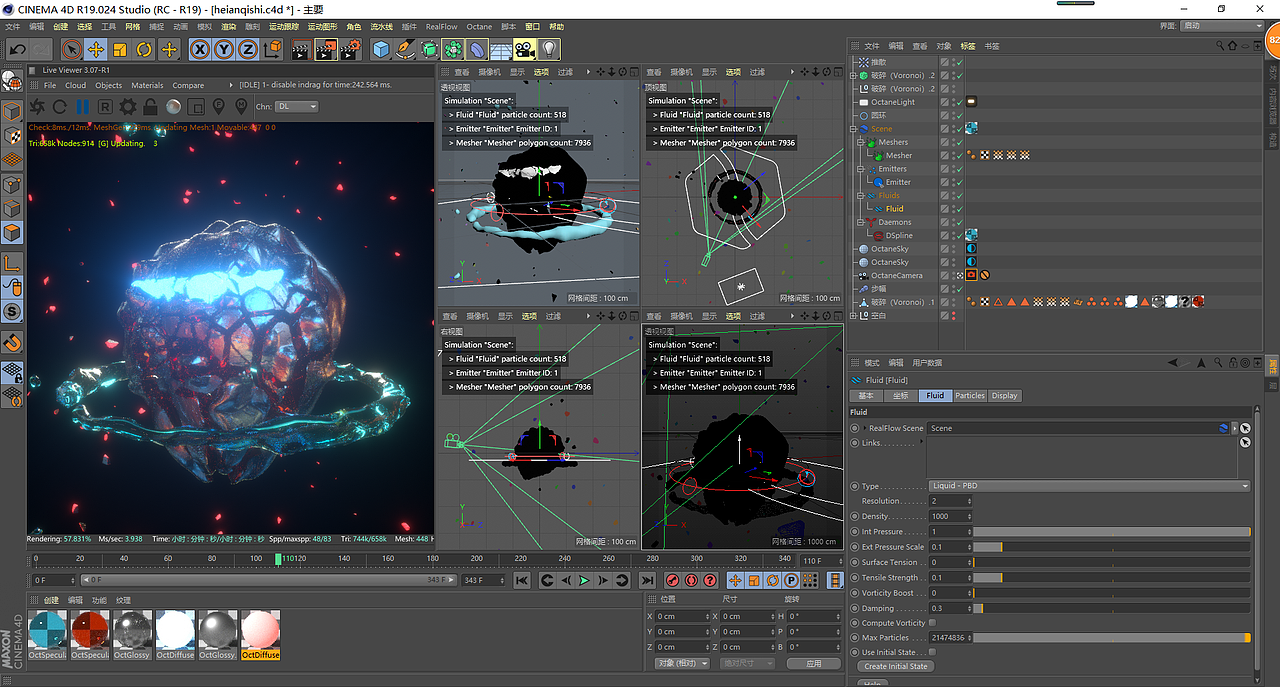Restart the Live Viewer render

(x=60, y=107)
